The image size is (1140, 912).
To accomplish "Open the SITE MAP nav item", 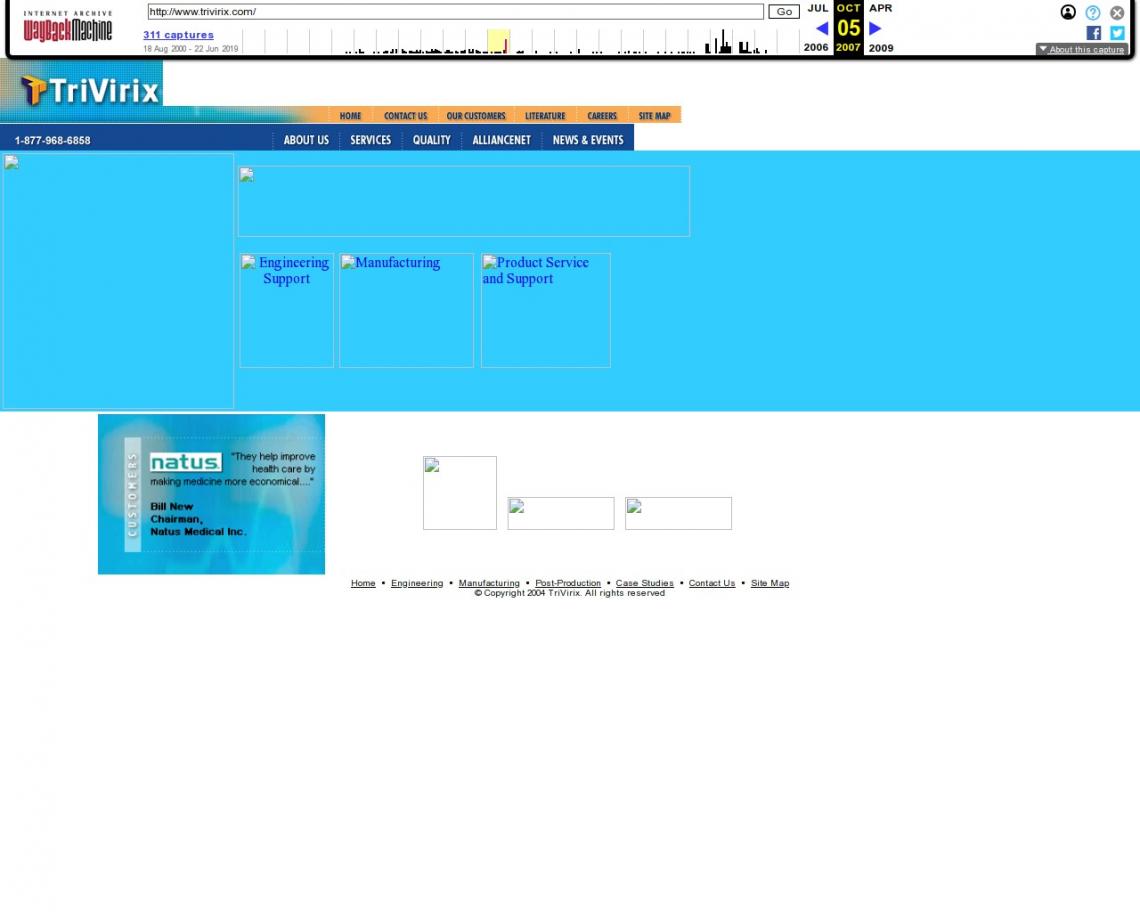I will 654,116.
